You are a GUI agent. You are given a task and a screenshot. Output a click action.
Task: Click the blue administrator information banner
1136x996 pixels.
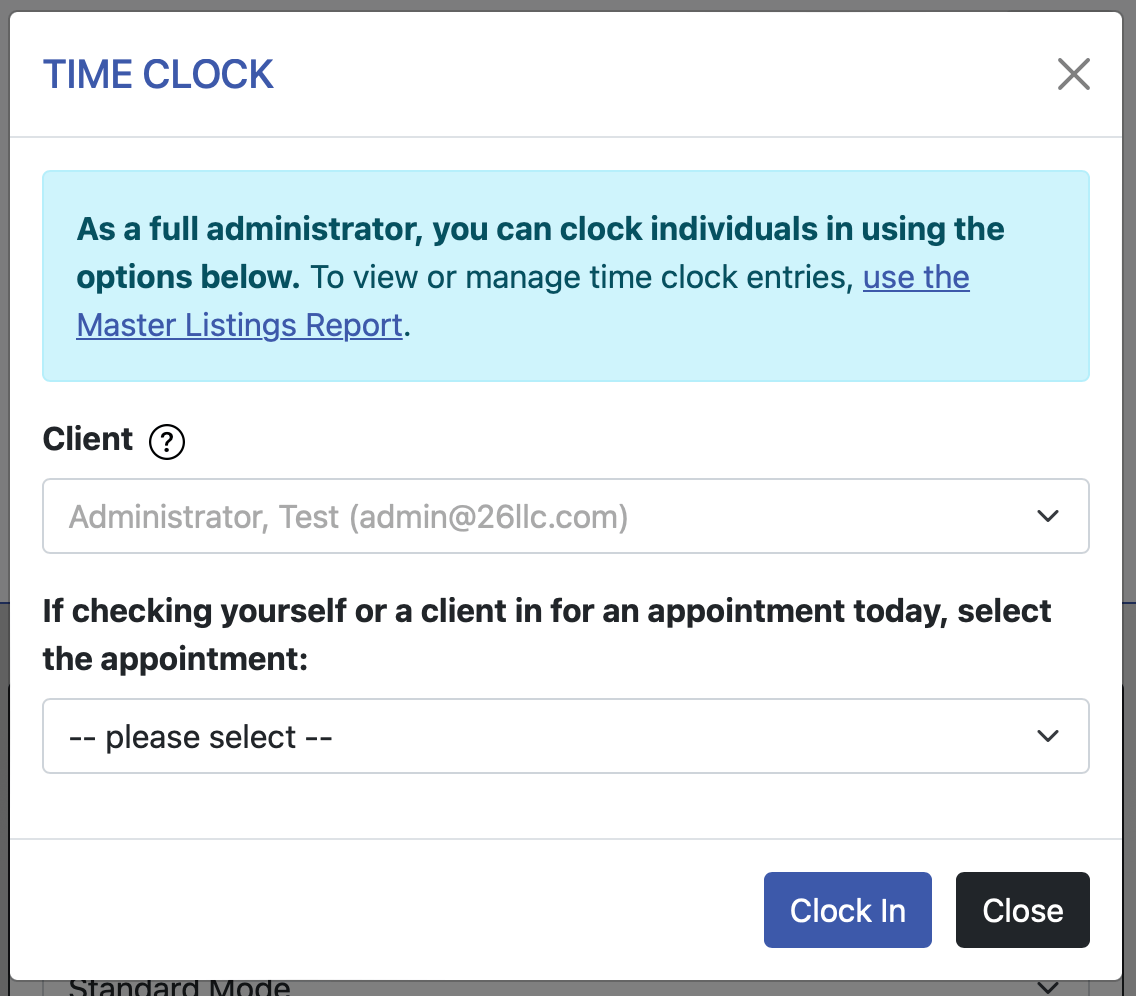coord(565,276)
